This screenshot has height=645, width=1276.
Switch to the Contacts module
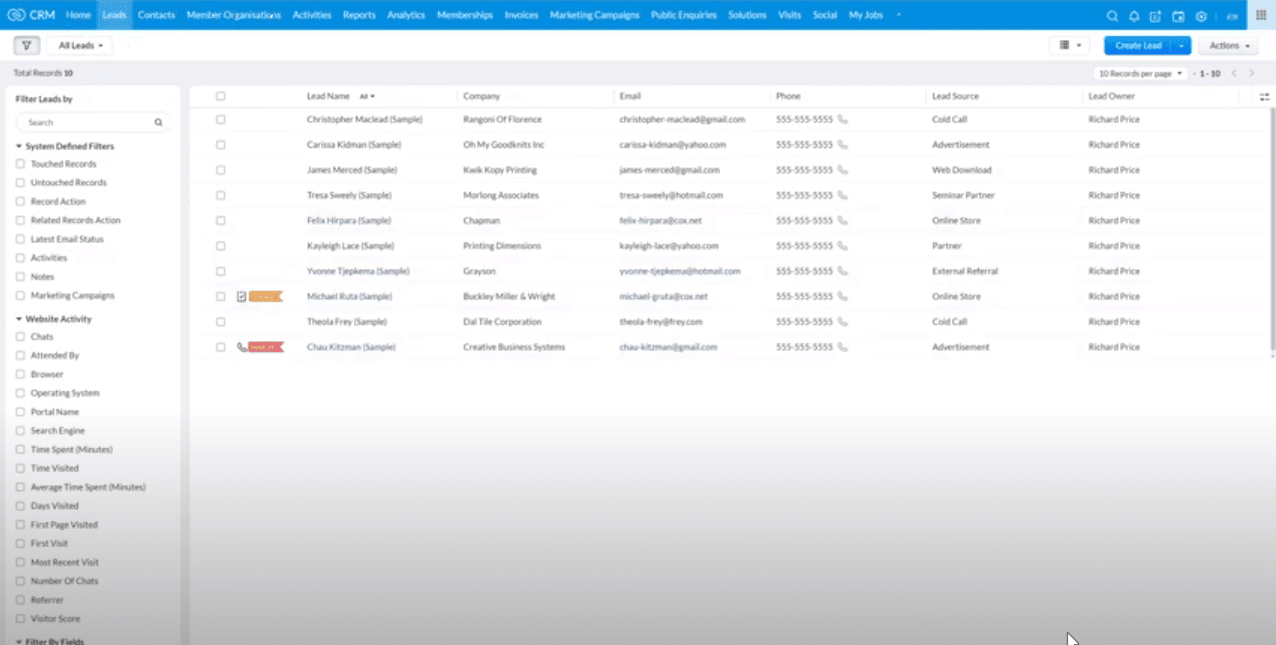pos(156,15)
